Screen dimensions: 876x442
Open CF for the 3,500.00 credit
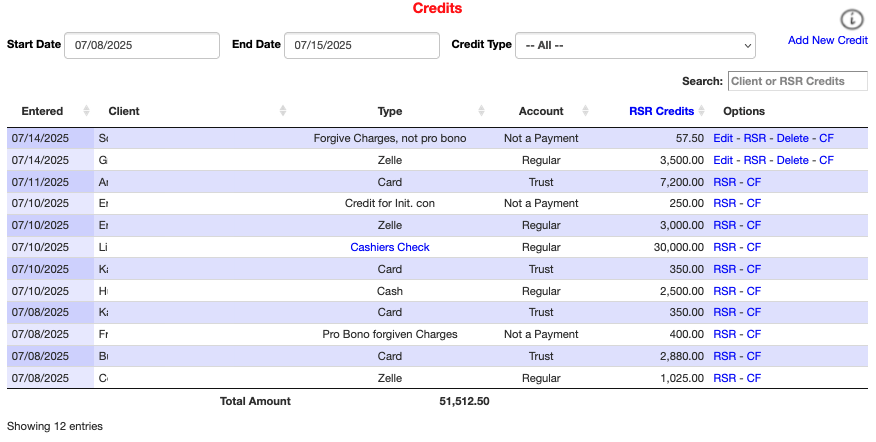tap(826, 160)
